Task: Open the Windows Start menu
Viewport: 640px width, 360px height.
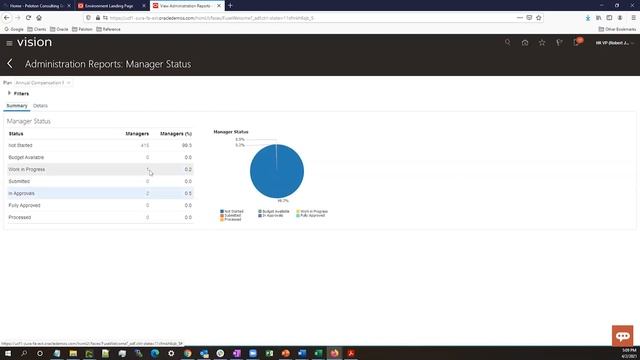Action: (8, 353)
